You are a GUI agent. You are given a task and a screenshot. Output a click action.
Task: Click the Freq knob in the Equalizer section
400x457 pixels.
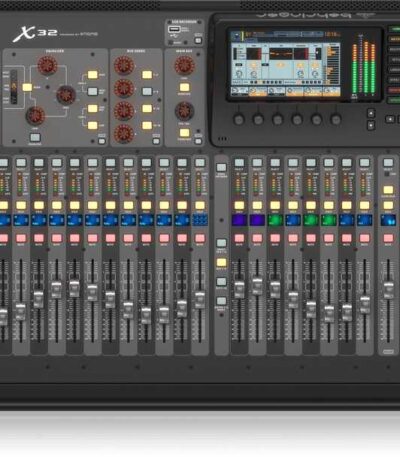pos(66,95)
